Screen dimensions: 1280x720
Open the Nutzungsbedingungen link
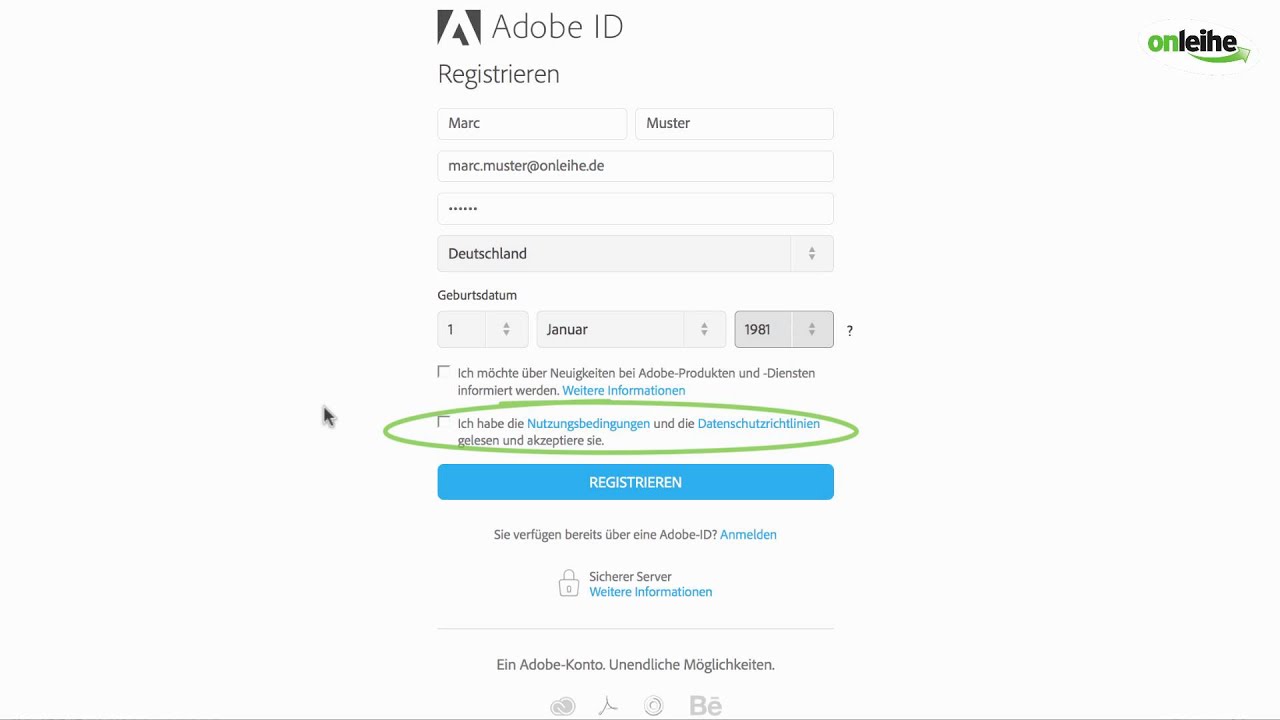click(588, 424)
